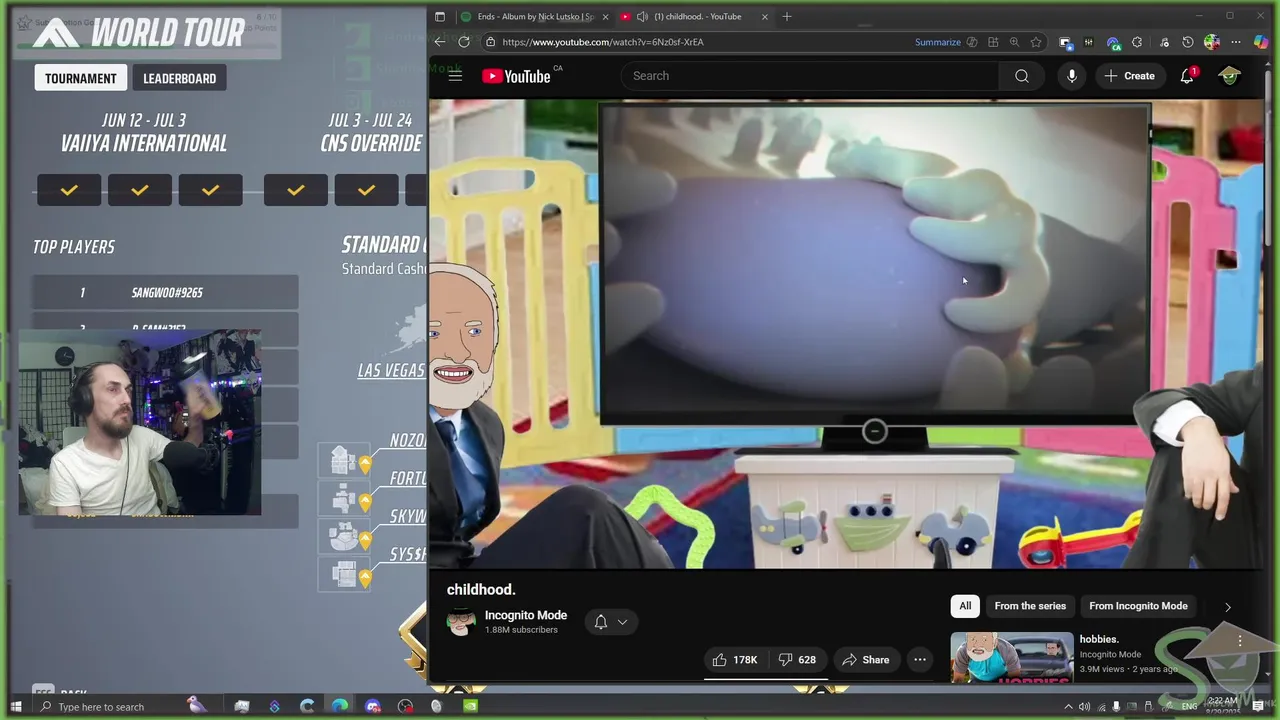Open the Incognito Mode channel name link
Viewport: 1280px width, 720px height.
click(526, 615)
